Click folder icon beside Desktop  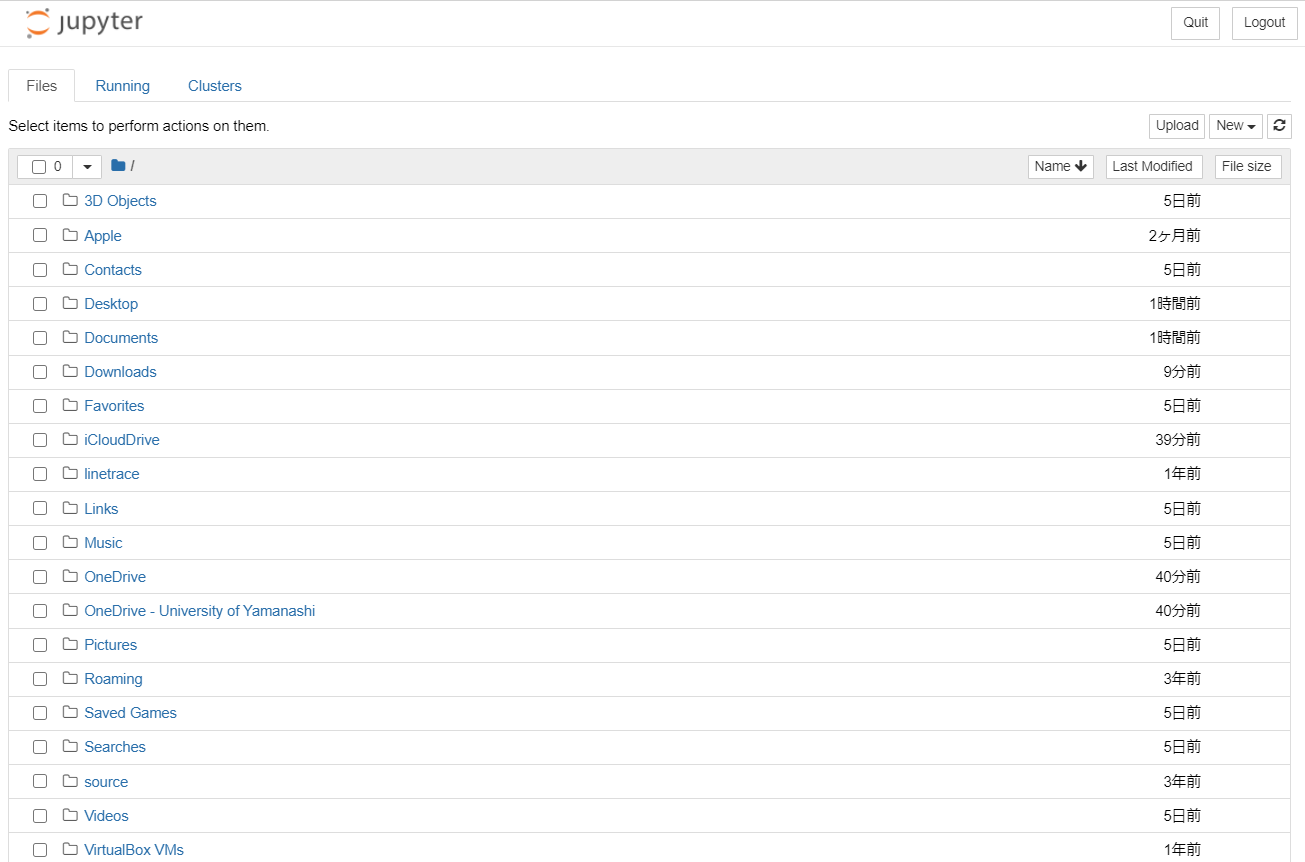[70, 303]
